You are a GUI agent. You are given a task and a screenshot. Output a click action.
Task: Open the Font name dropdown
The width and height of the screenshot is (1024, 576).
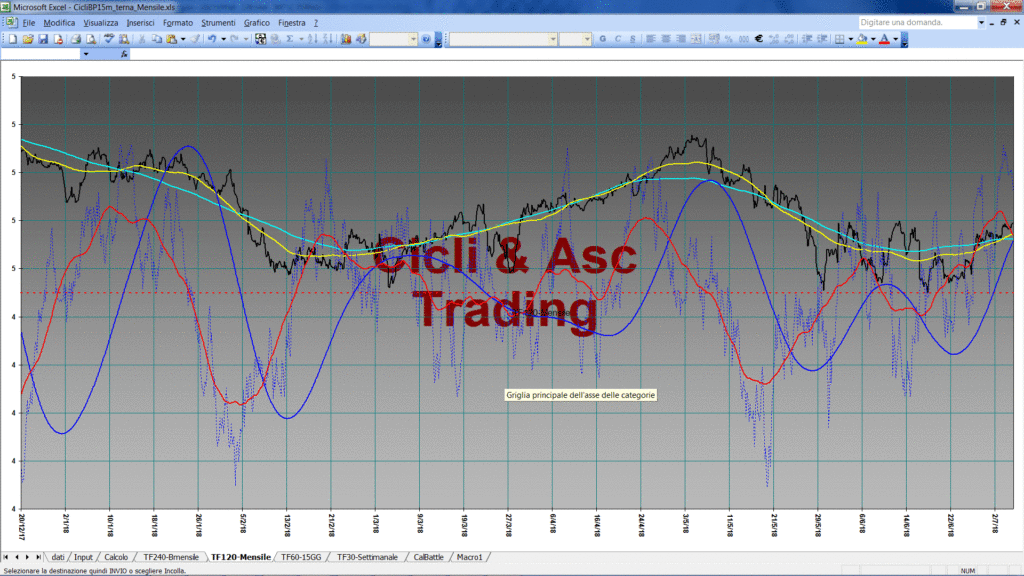pos(552,39)
